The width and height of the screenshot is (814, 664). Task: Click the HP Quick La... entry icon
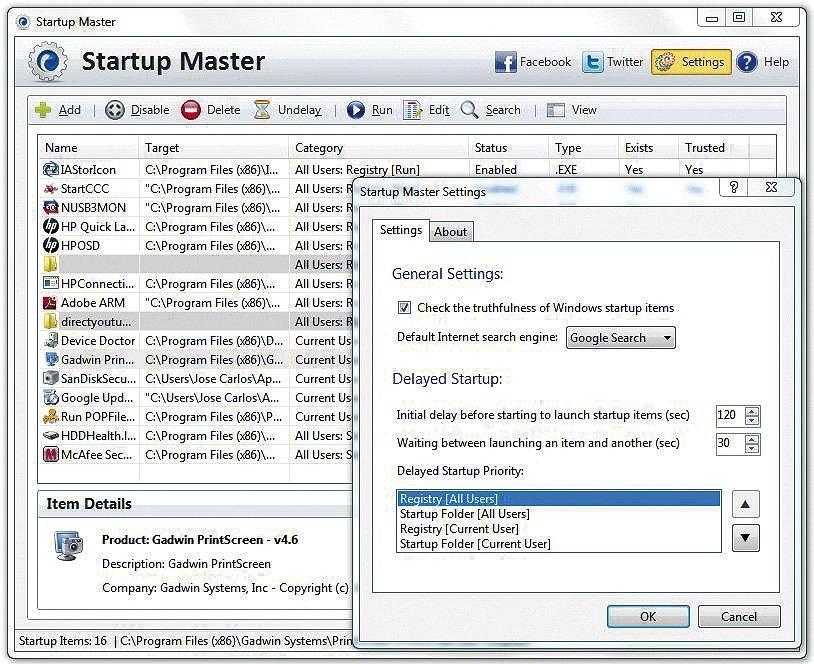[50, 226]
